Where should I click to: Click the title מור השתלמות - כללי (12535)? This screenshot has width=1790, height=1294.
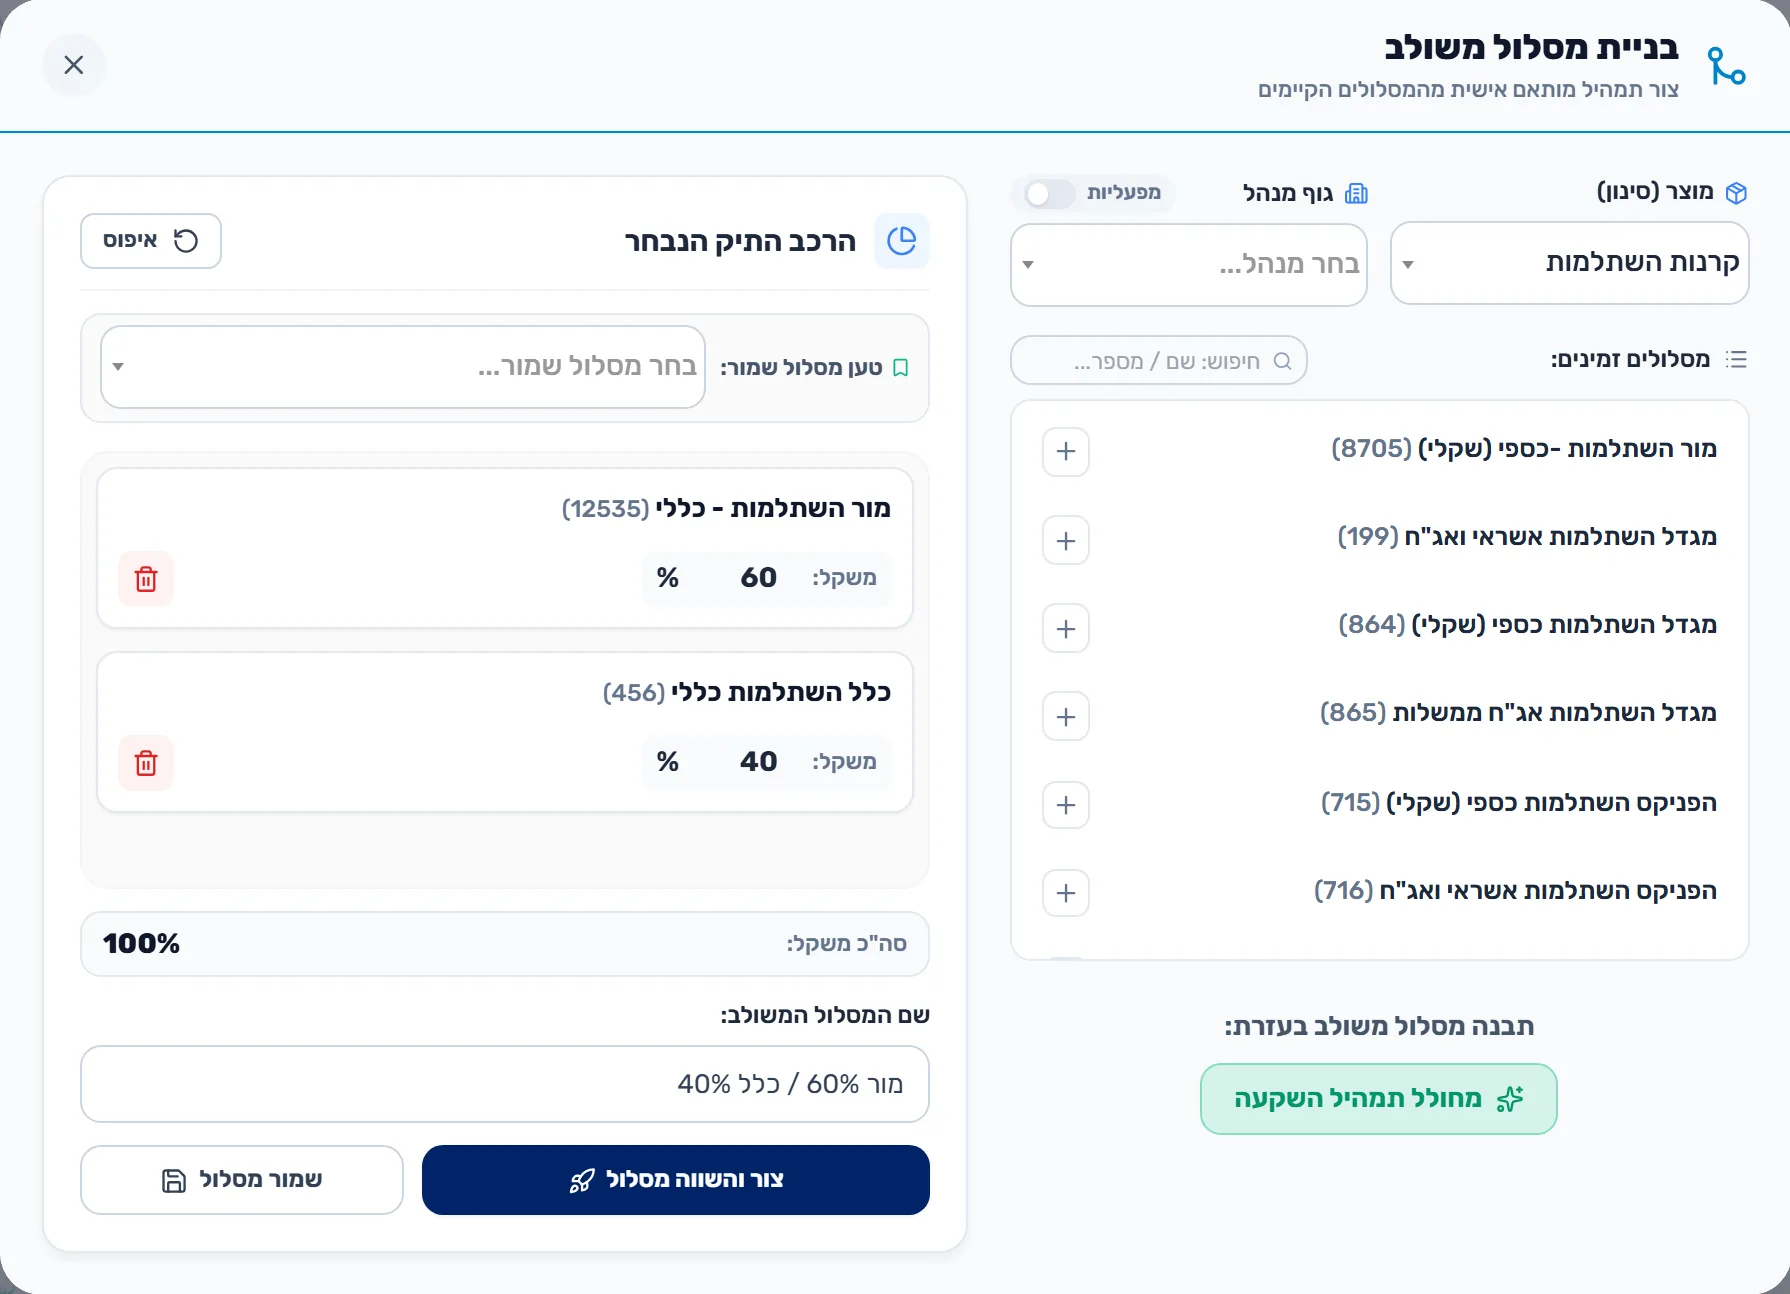[726, 509]
